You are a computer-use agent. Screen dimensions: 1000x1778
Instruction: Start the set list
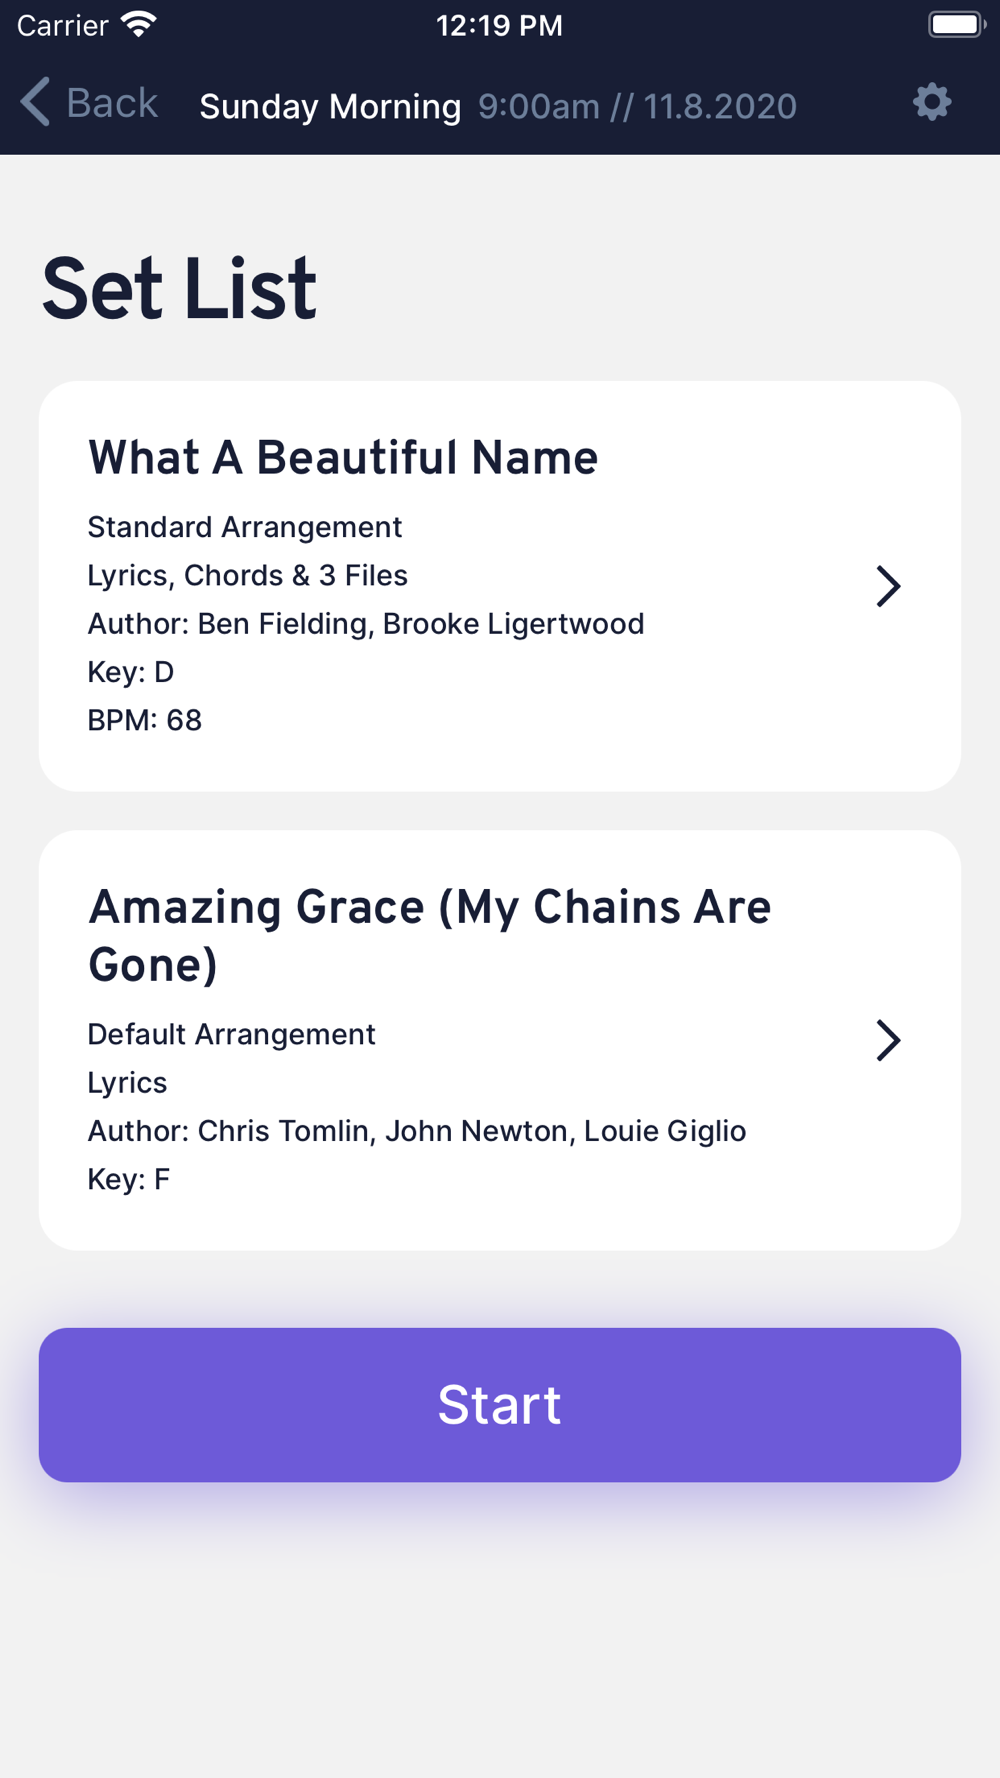click(500, 1405)
